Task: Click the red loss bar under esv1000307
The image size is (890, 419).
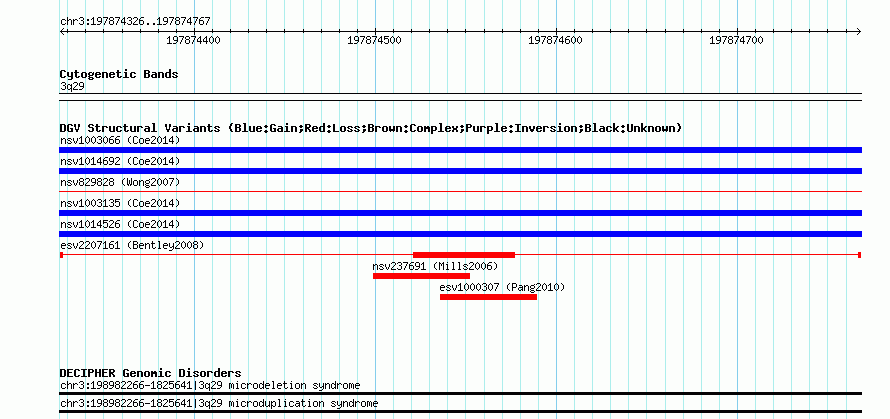Action: tap(488, 297)
